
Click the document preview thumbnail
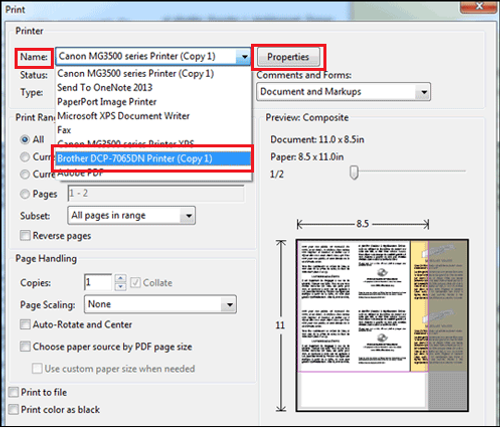pyautogui.click(x=382, y=325)
